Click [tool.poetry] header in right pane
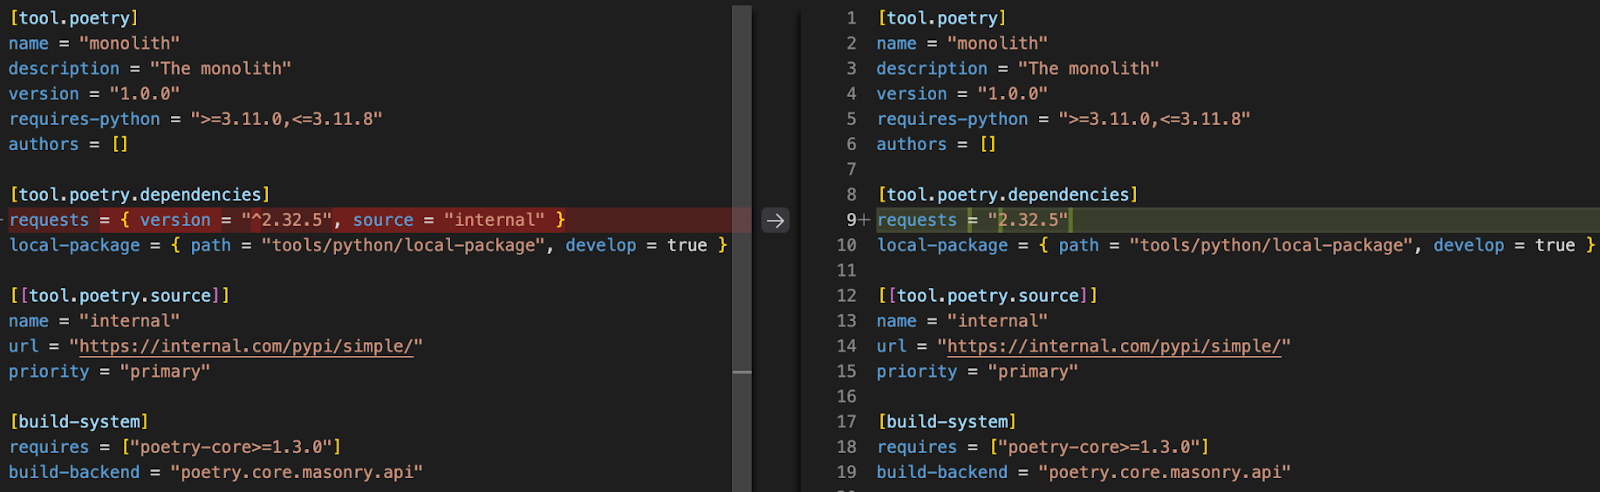 tap(942, 18)
